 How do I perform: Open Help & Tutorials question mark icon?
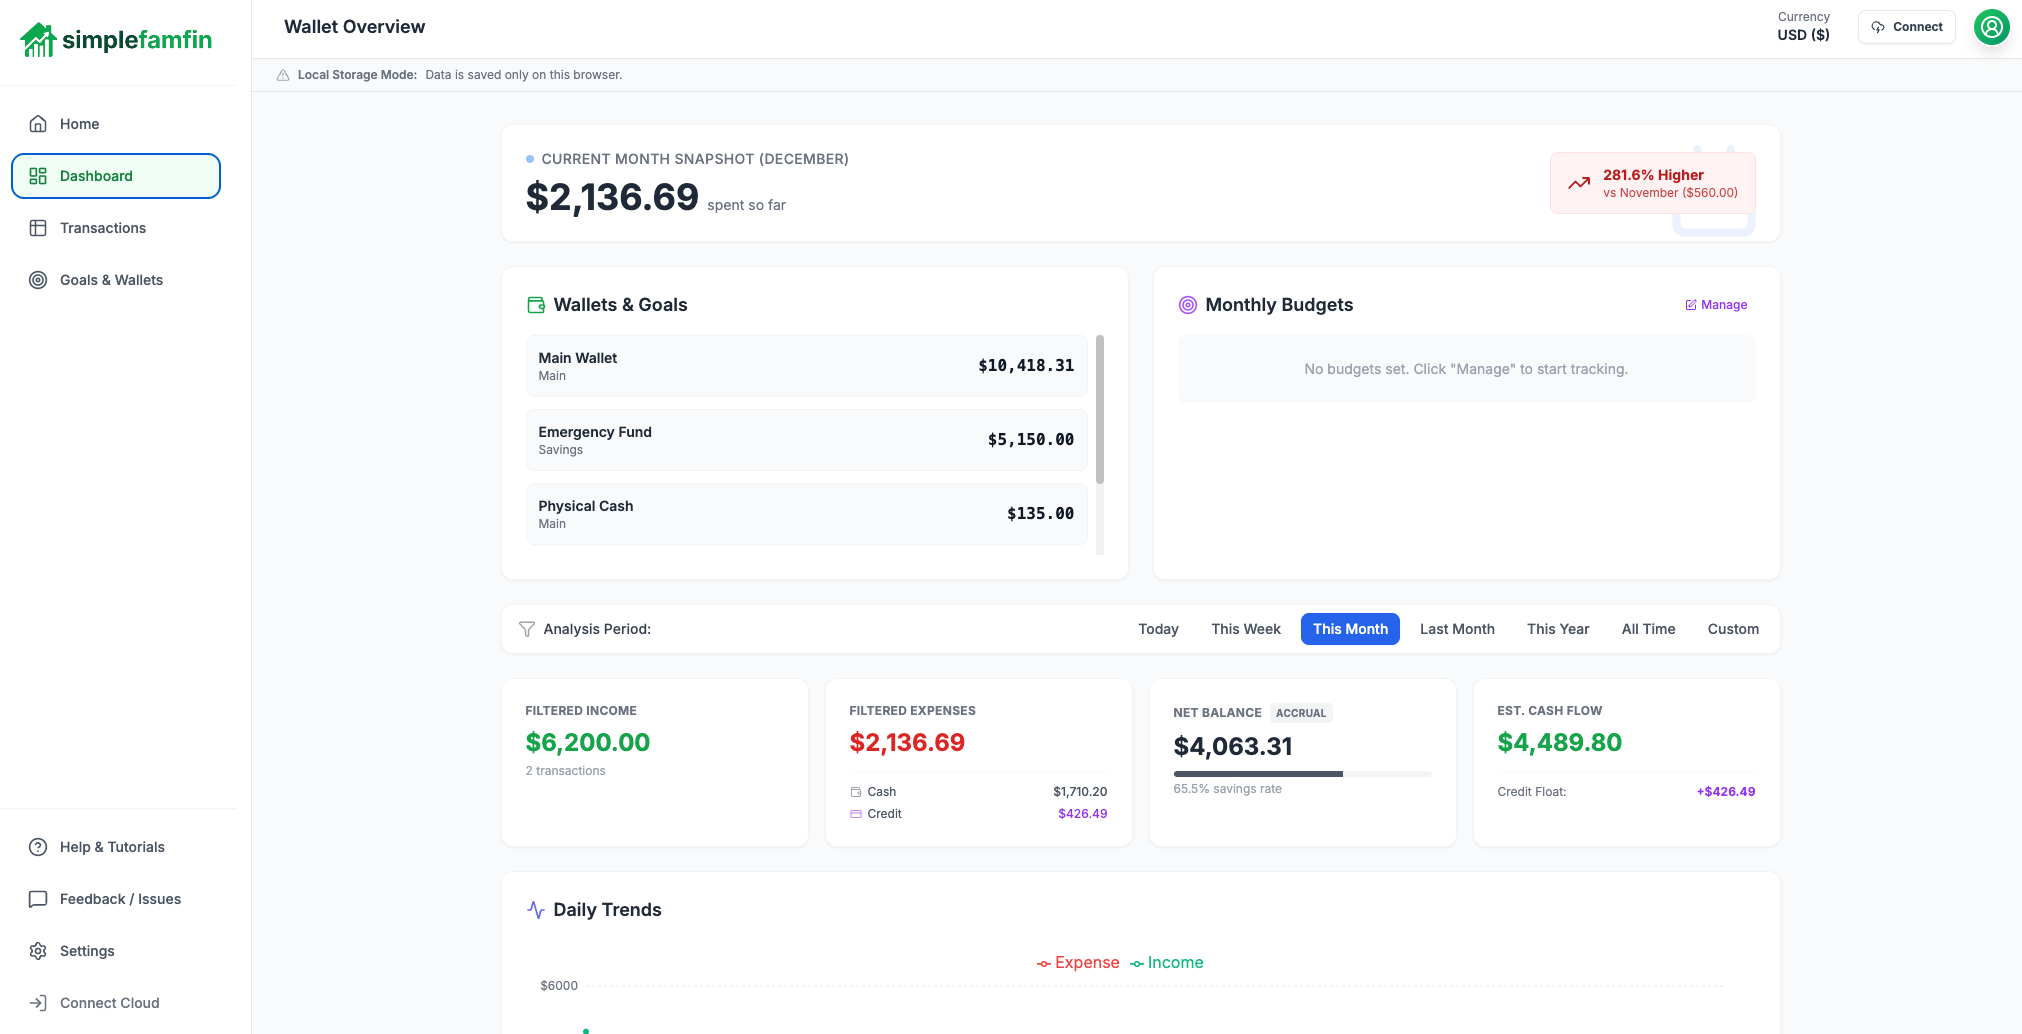[38, 847]
